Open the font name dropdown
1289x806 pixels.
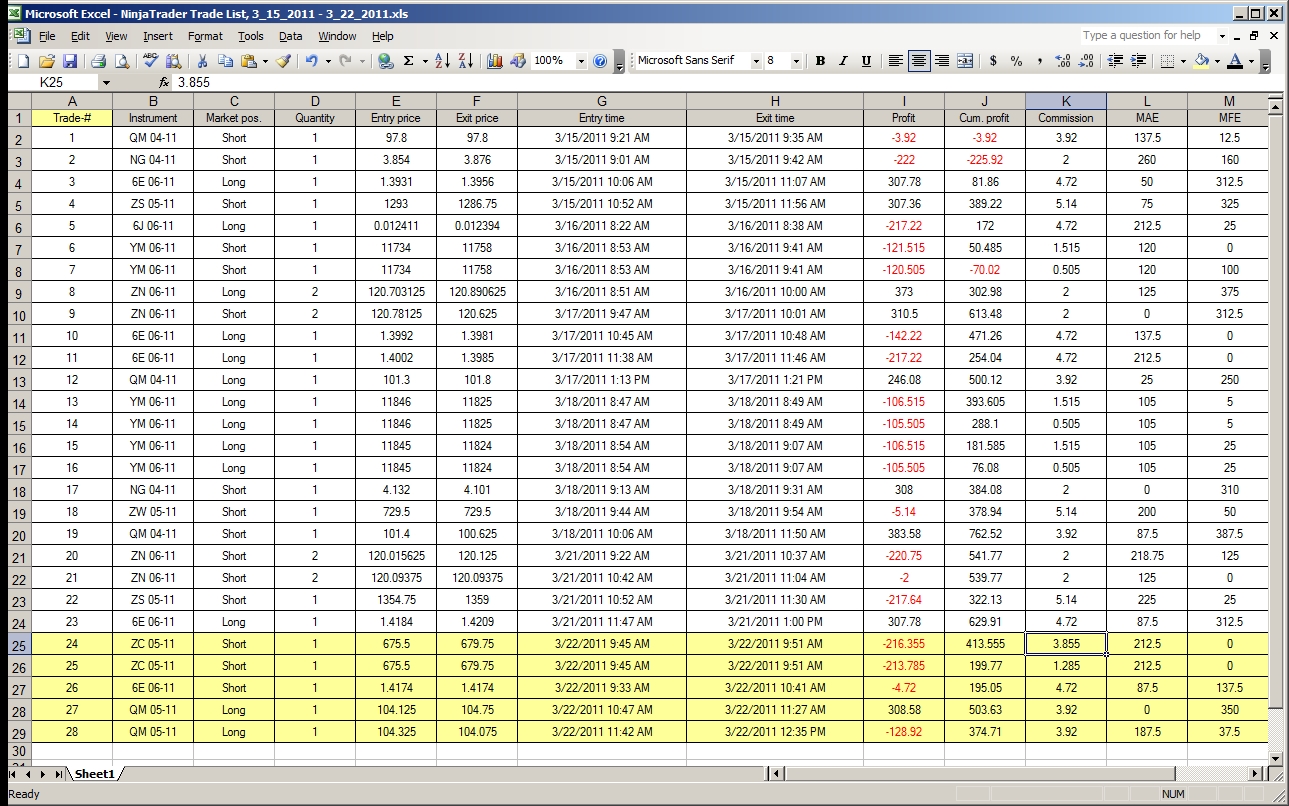coord(755,61)
